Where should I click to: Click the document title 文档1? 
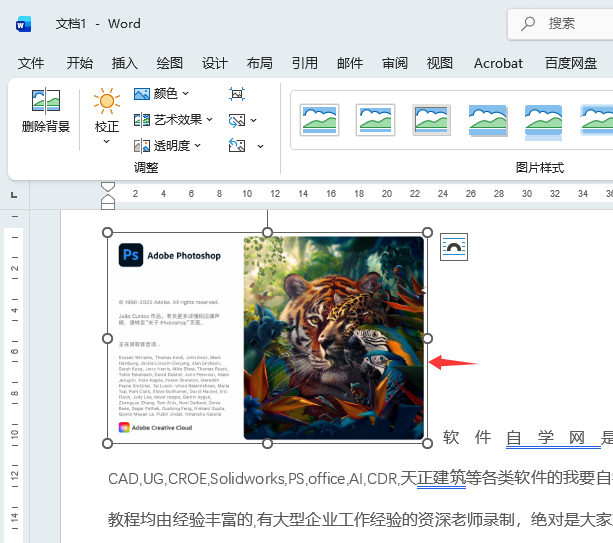[70, 24]
